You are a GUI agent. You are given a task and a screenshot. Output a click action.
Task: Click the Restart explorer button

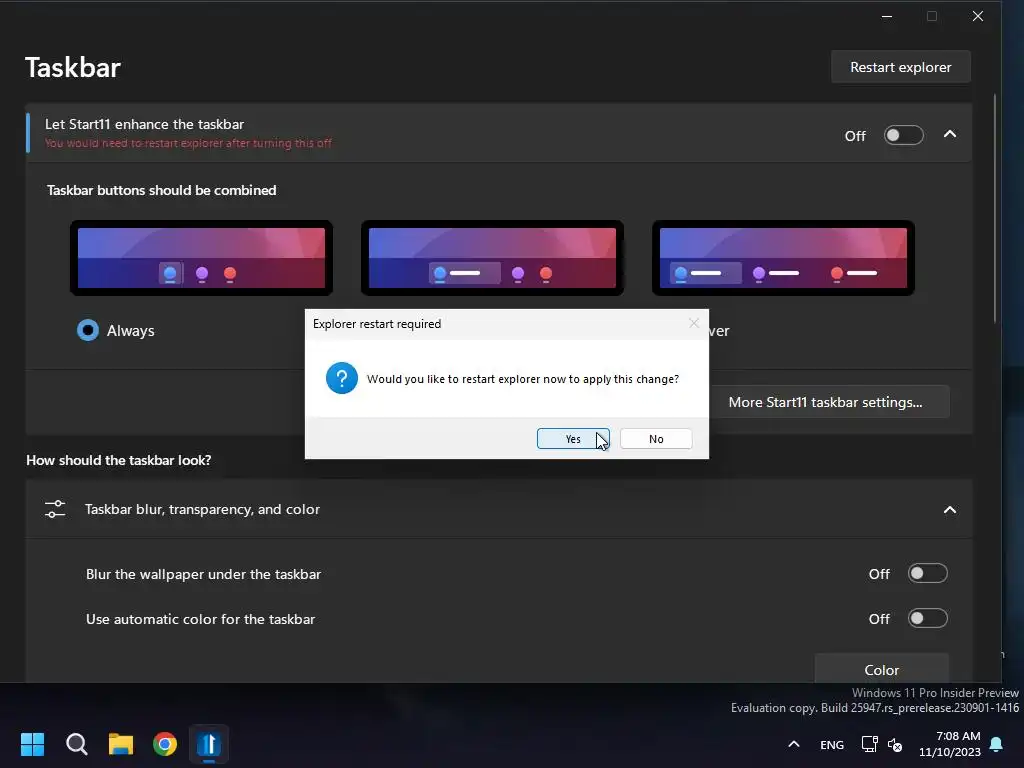[x=901, y=67]
